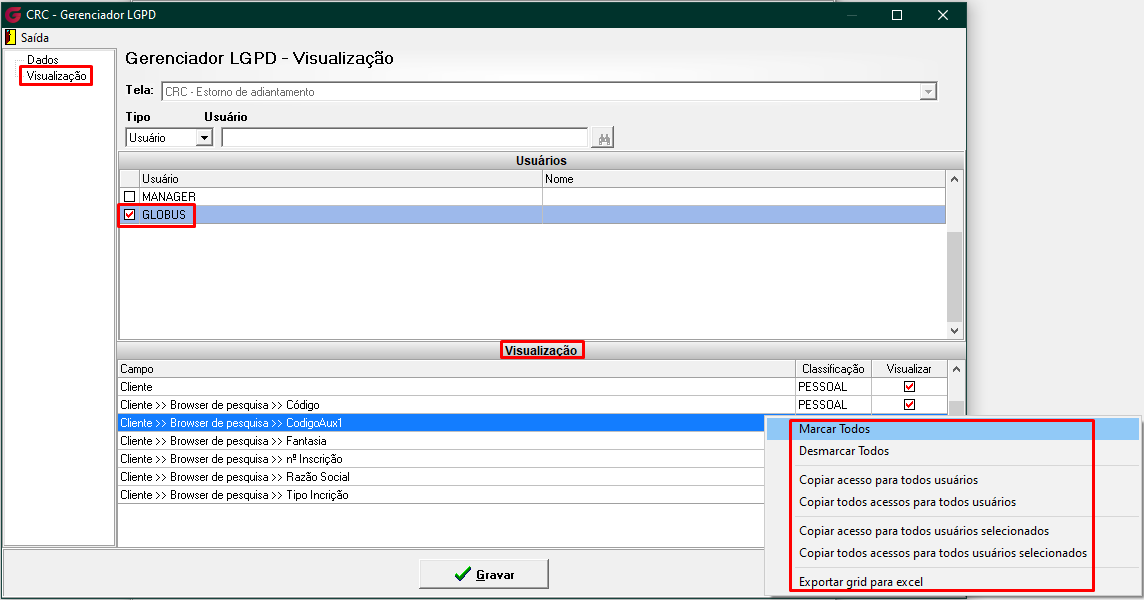Image resolution: width=1144 pixels, height=600 pixels.
Task: Select Marcar Todos from context menu
Action: 834,429
